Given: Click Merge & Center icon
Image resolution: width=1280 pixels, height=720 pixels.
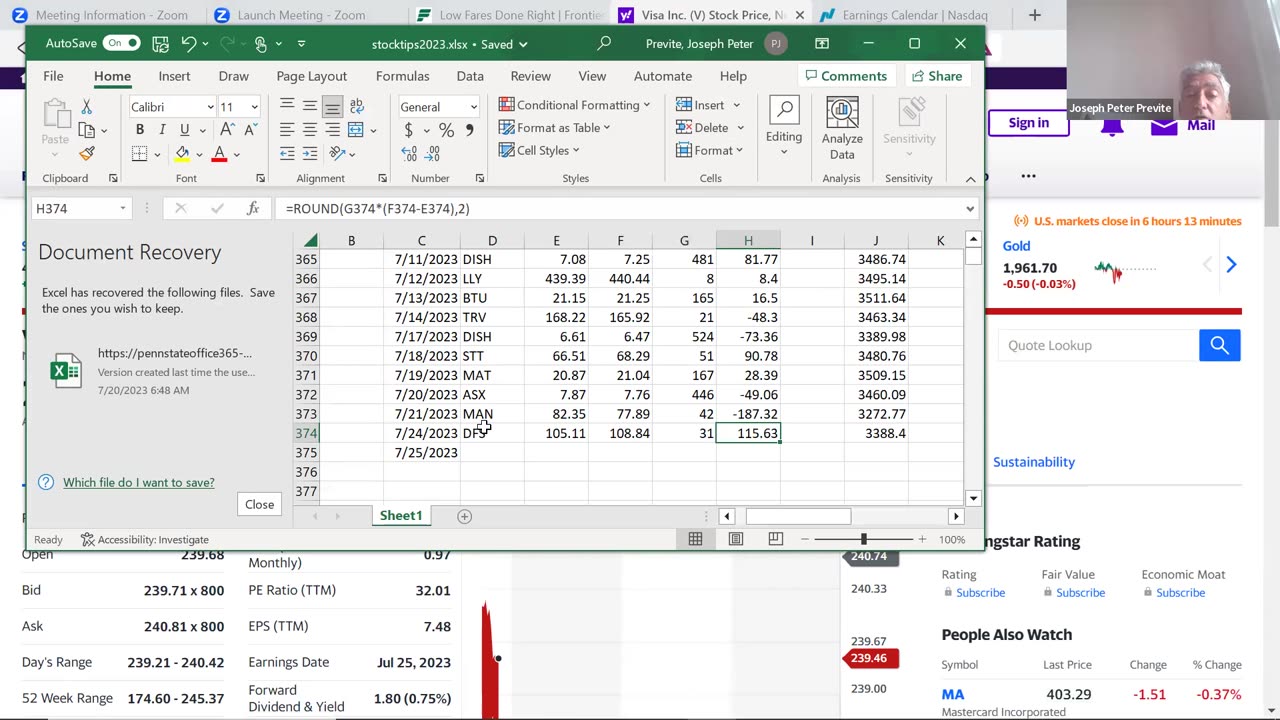Looking at the screenshot, I should click(x=356, y=130).
